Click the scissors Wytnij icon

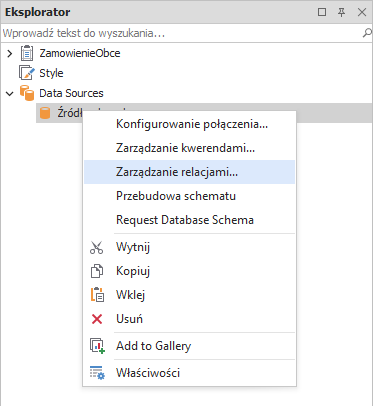click(97, 247)
